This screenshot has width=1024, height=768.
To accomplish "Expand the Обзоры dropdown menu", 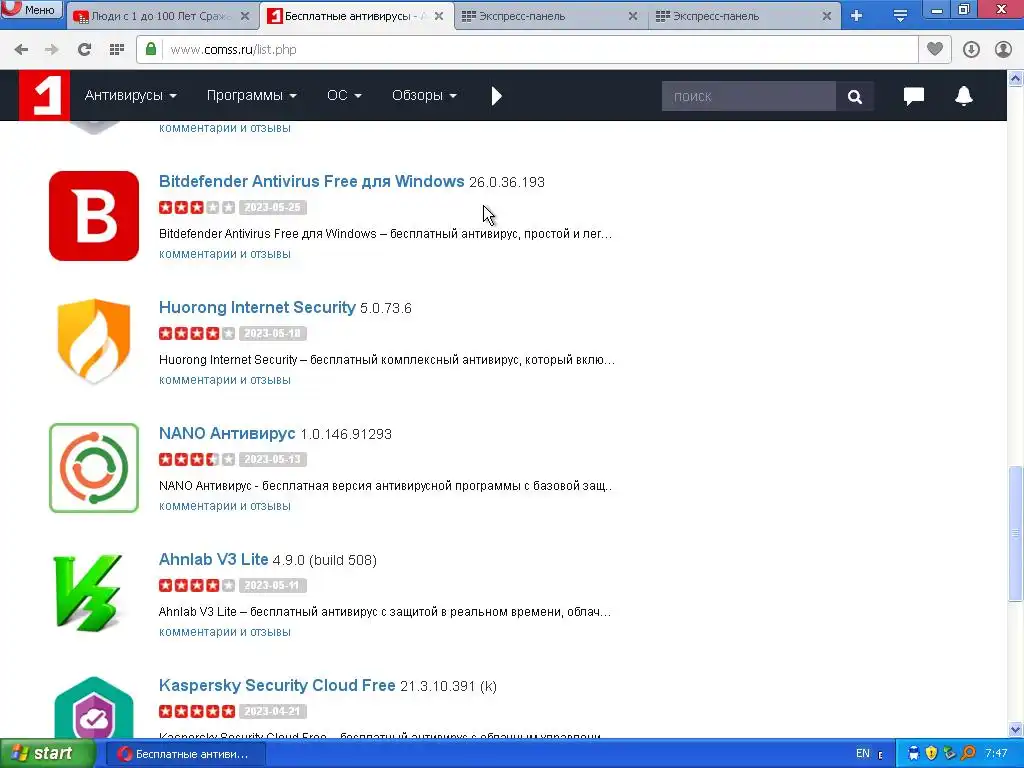I will click(x=424, y=95).
